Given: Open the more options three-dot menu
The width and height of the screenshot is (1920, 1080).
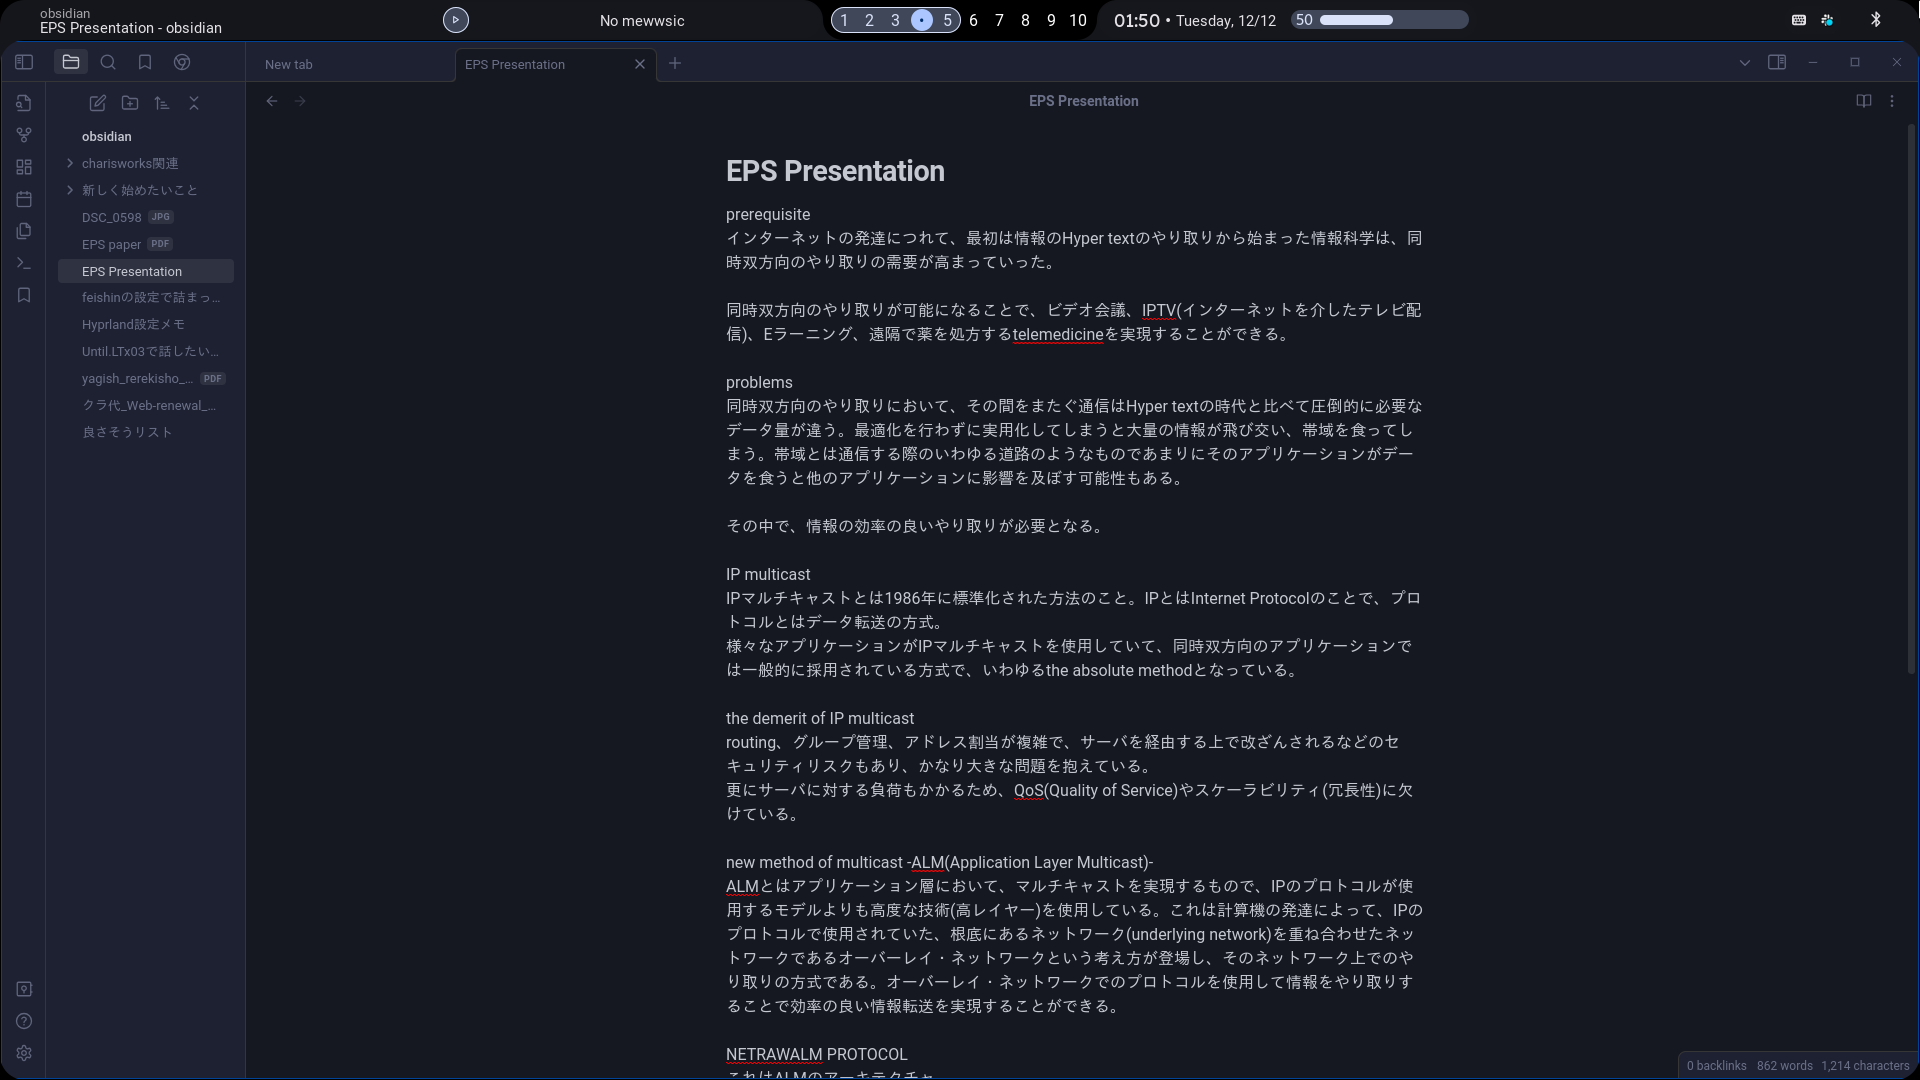Looking at the screenshot, I should point(1892,101).
